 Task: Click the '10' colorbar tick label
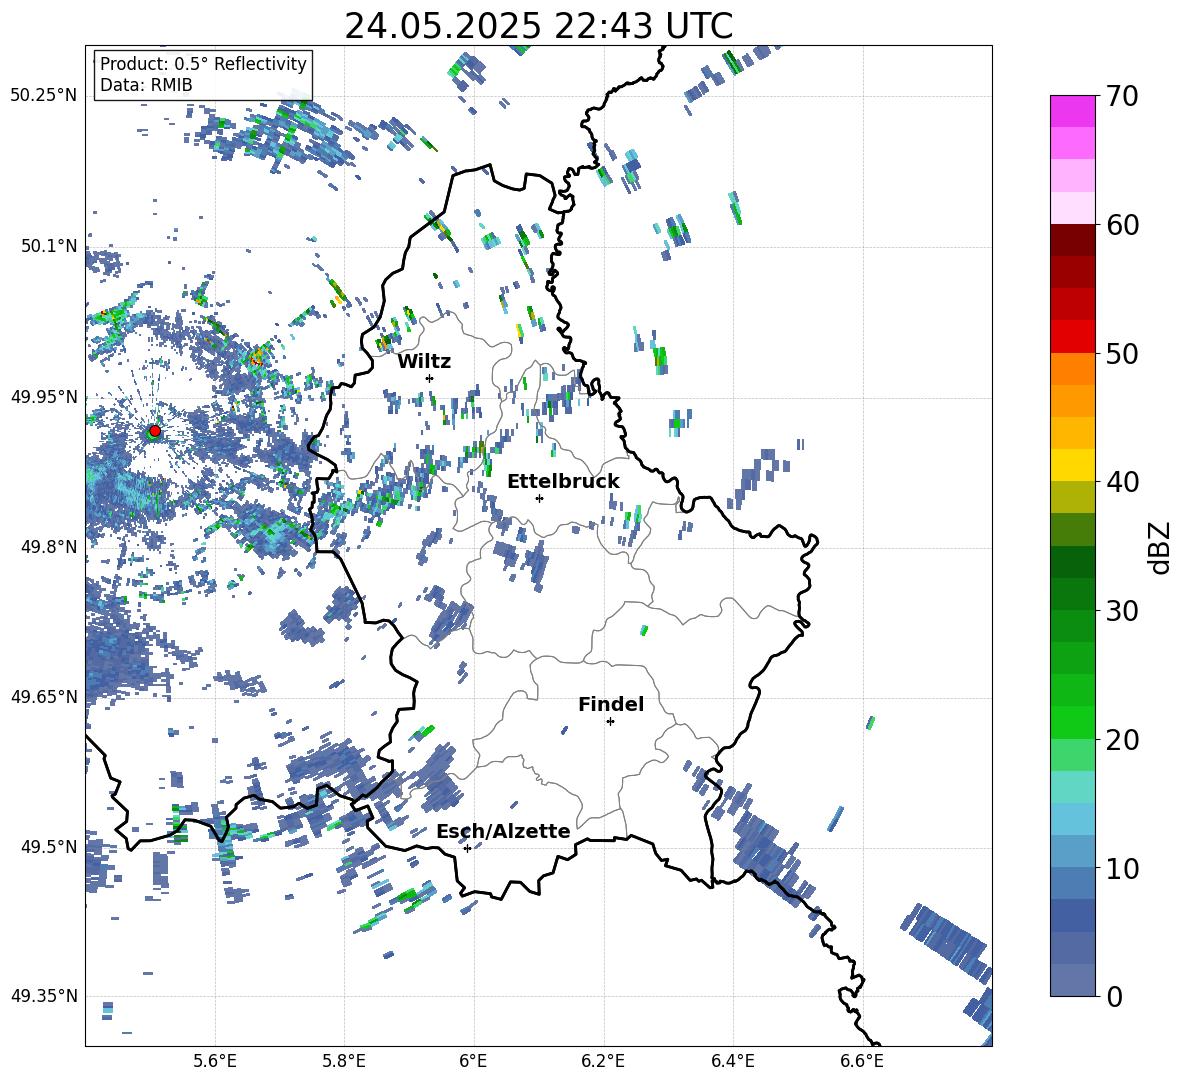1122,868
